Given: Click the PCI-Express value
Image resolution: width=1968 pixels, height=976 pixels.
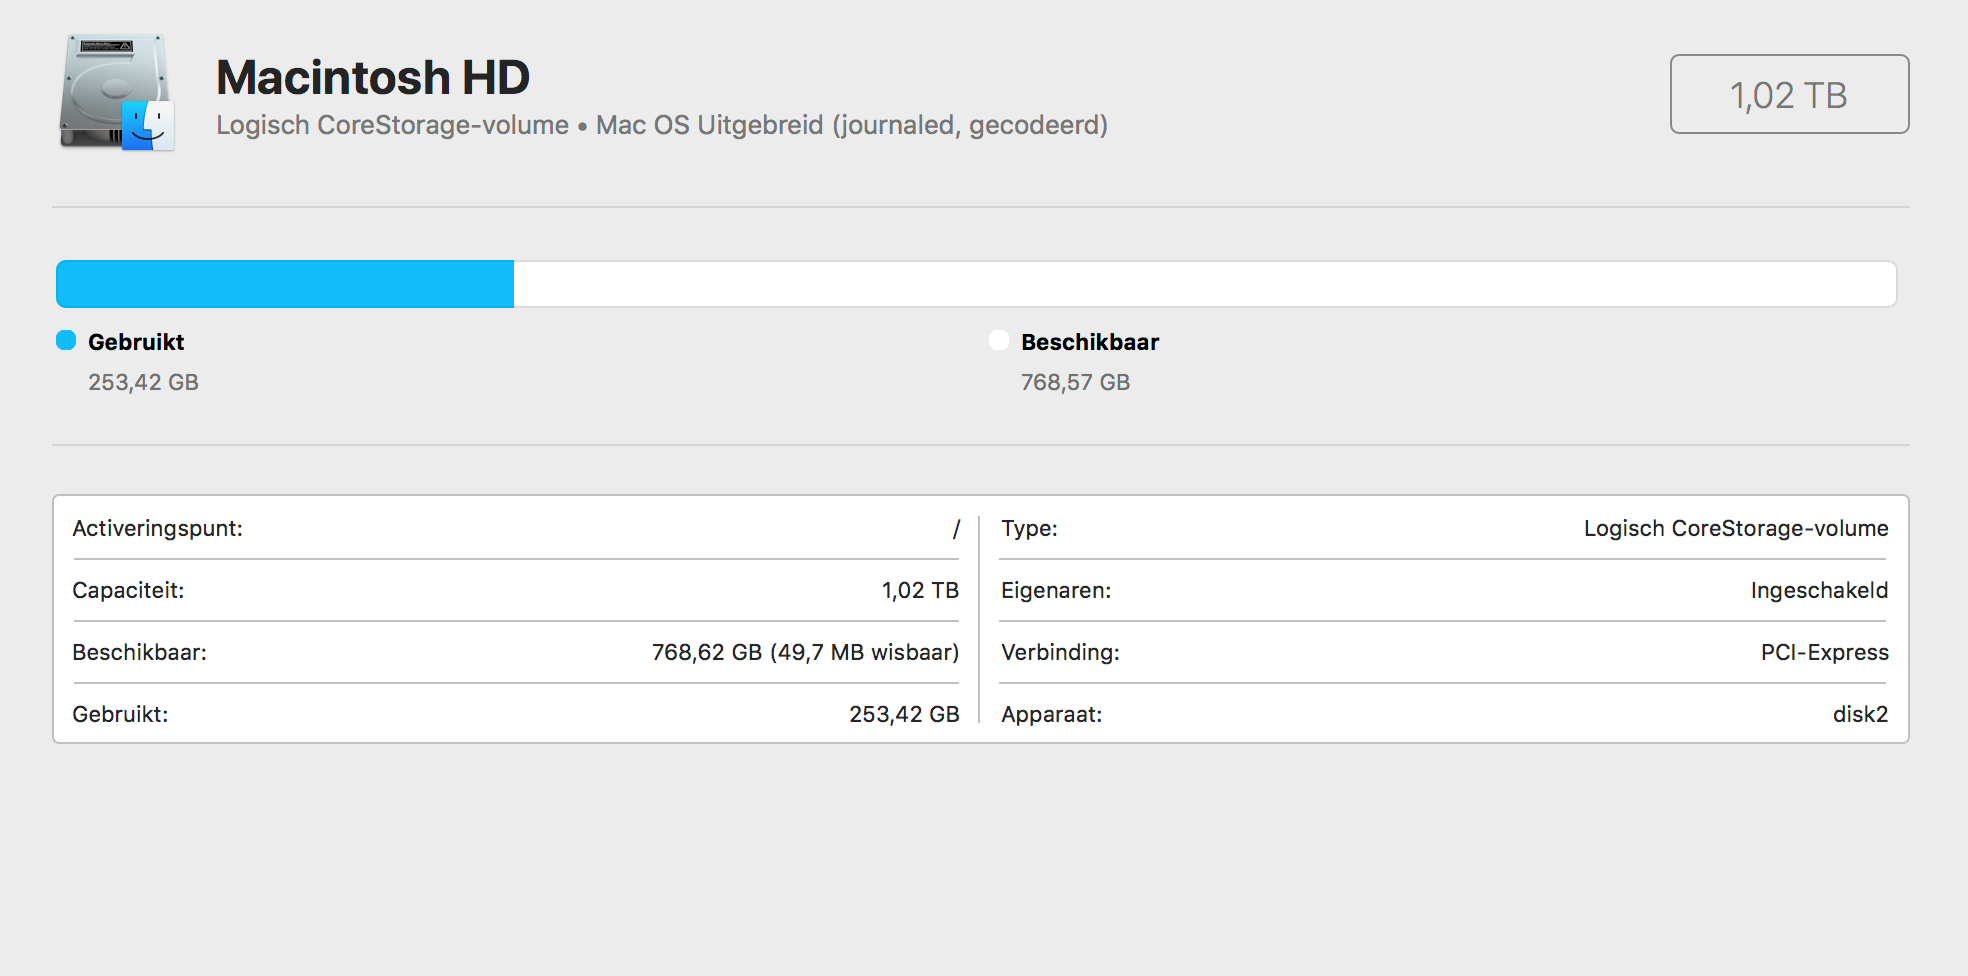Looking at the screenshot, I should coord(1824,652).
